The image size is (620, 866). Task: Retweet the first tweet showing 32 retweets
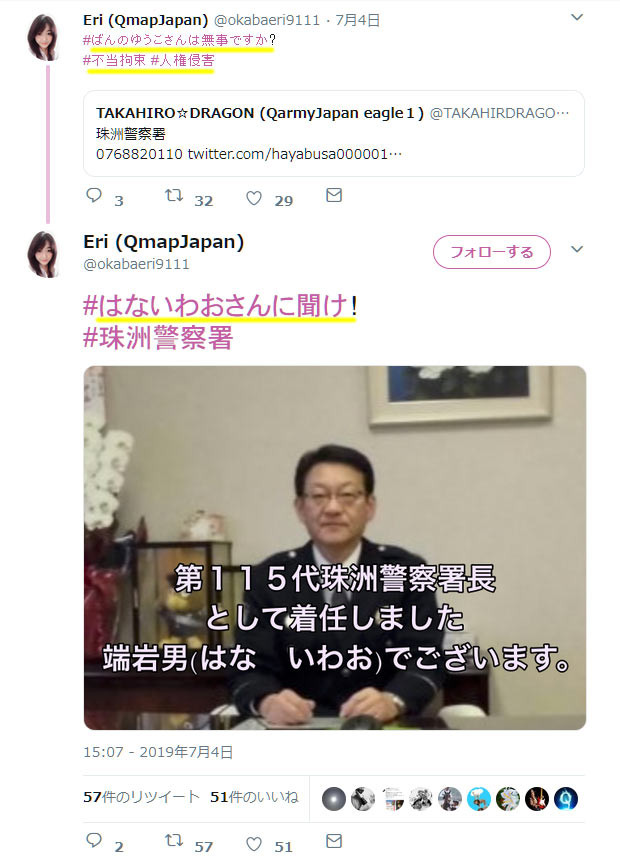(x=174, y=196)
